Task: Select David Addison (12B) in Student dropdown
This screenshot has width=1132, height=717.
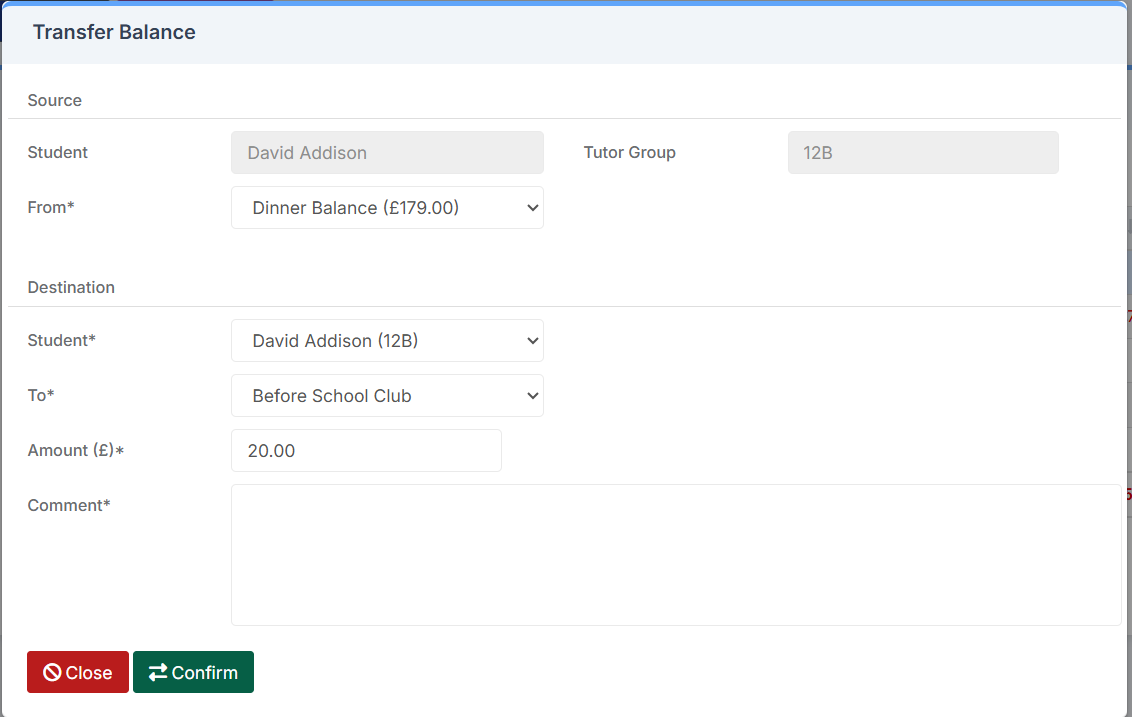Action: tap(387, 340)
